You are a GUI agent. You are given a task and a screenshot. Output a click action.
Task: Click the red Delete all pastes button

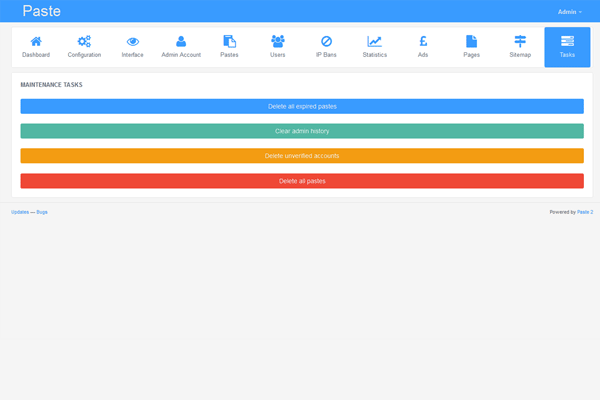click(302, 181)
